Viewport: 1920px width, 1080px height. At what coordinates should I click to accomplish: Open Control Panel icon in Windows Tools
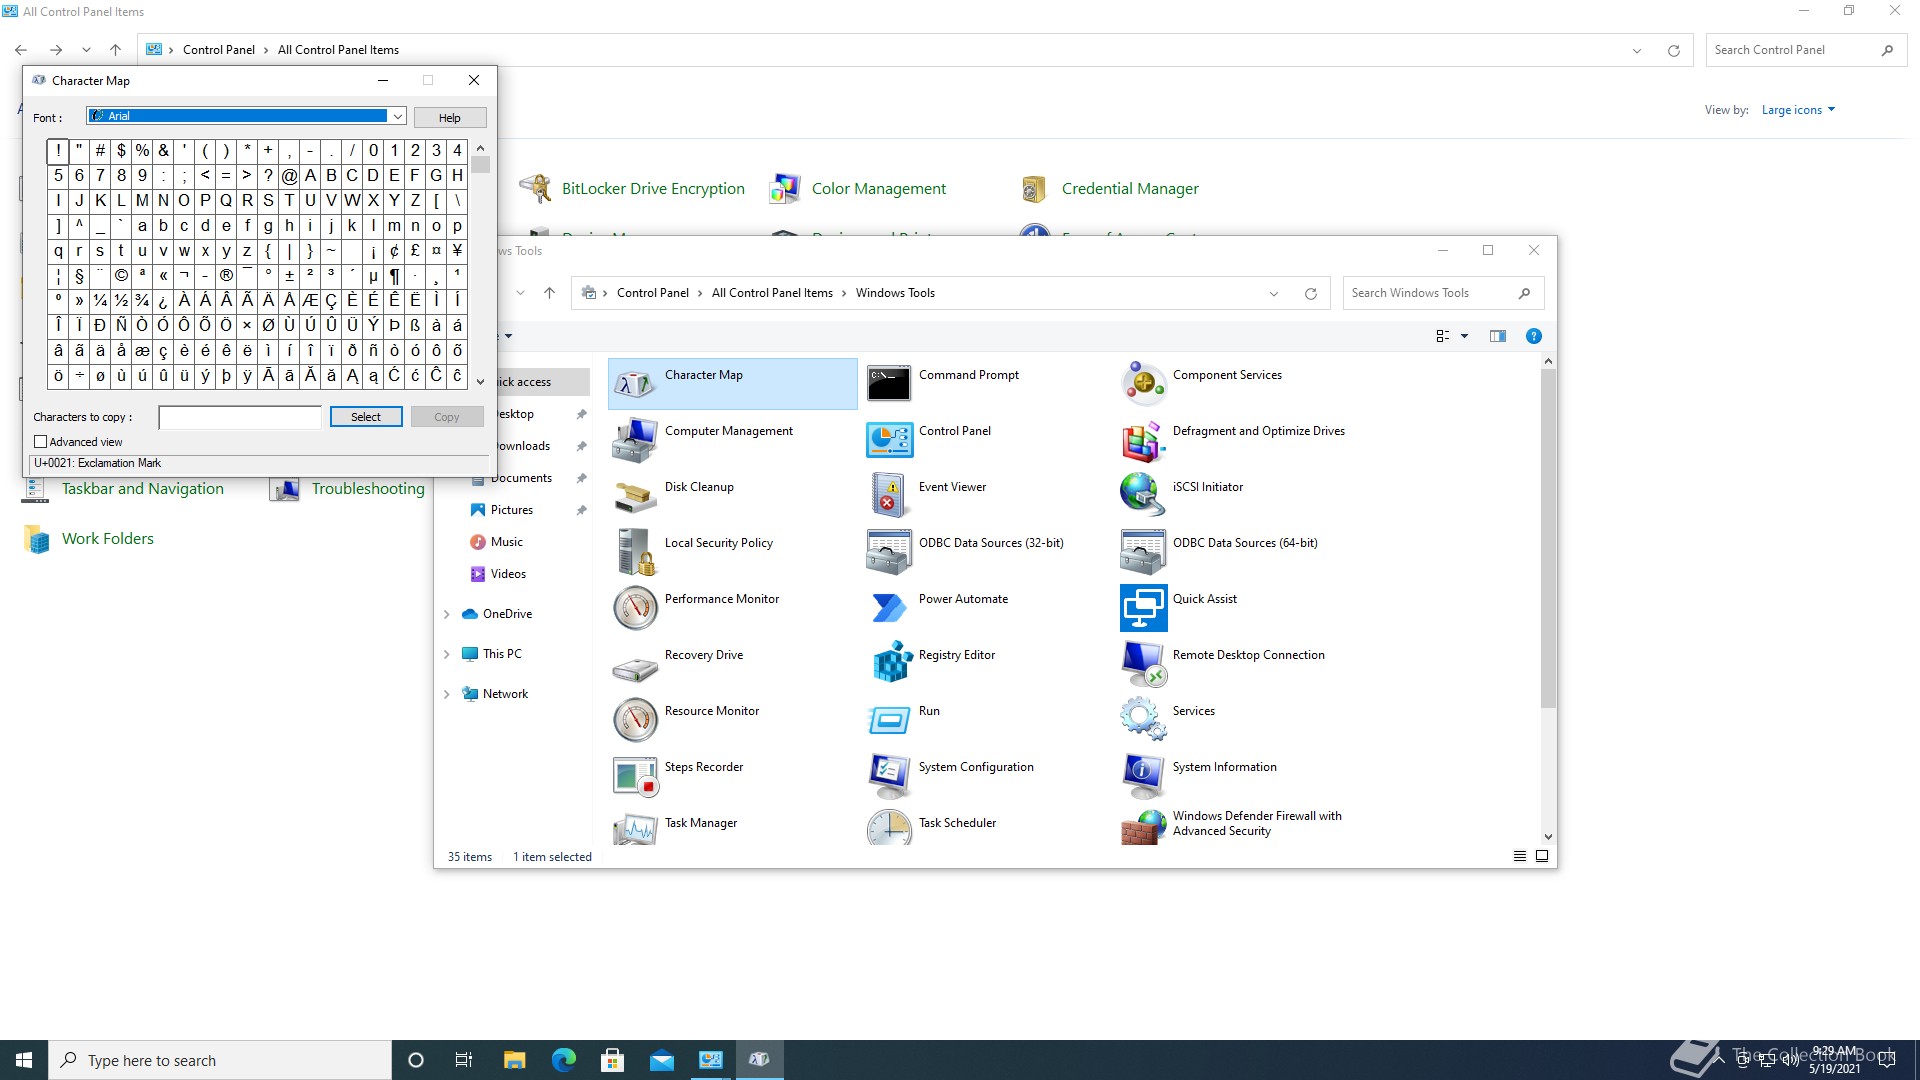pos(889,440)
